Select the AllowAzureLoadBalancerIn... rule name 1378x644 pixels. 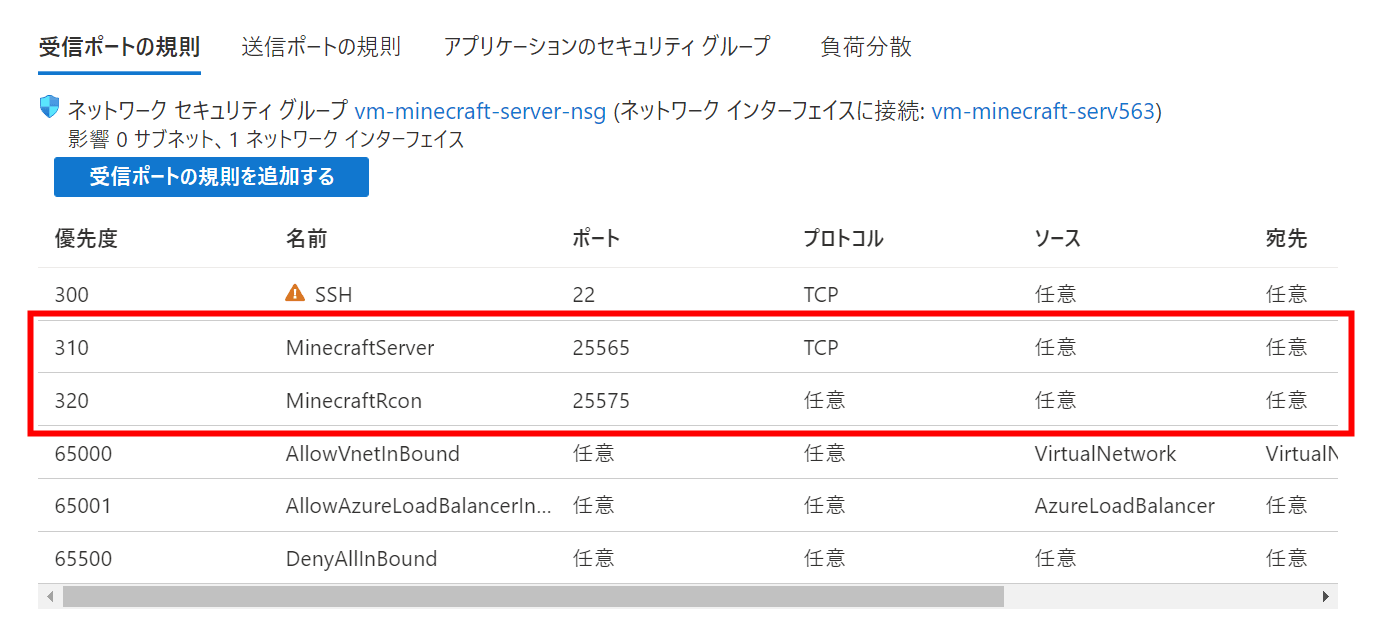[x=419, y=506]
